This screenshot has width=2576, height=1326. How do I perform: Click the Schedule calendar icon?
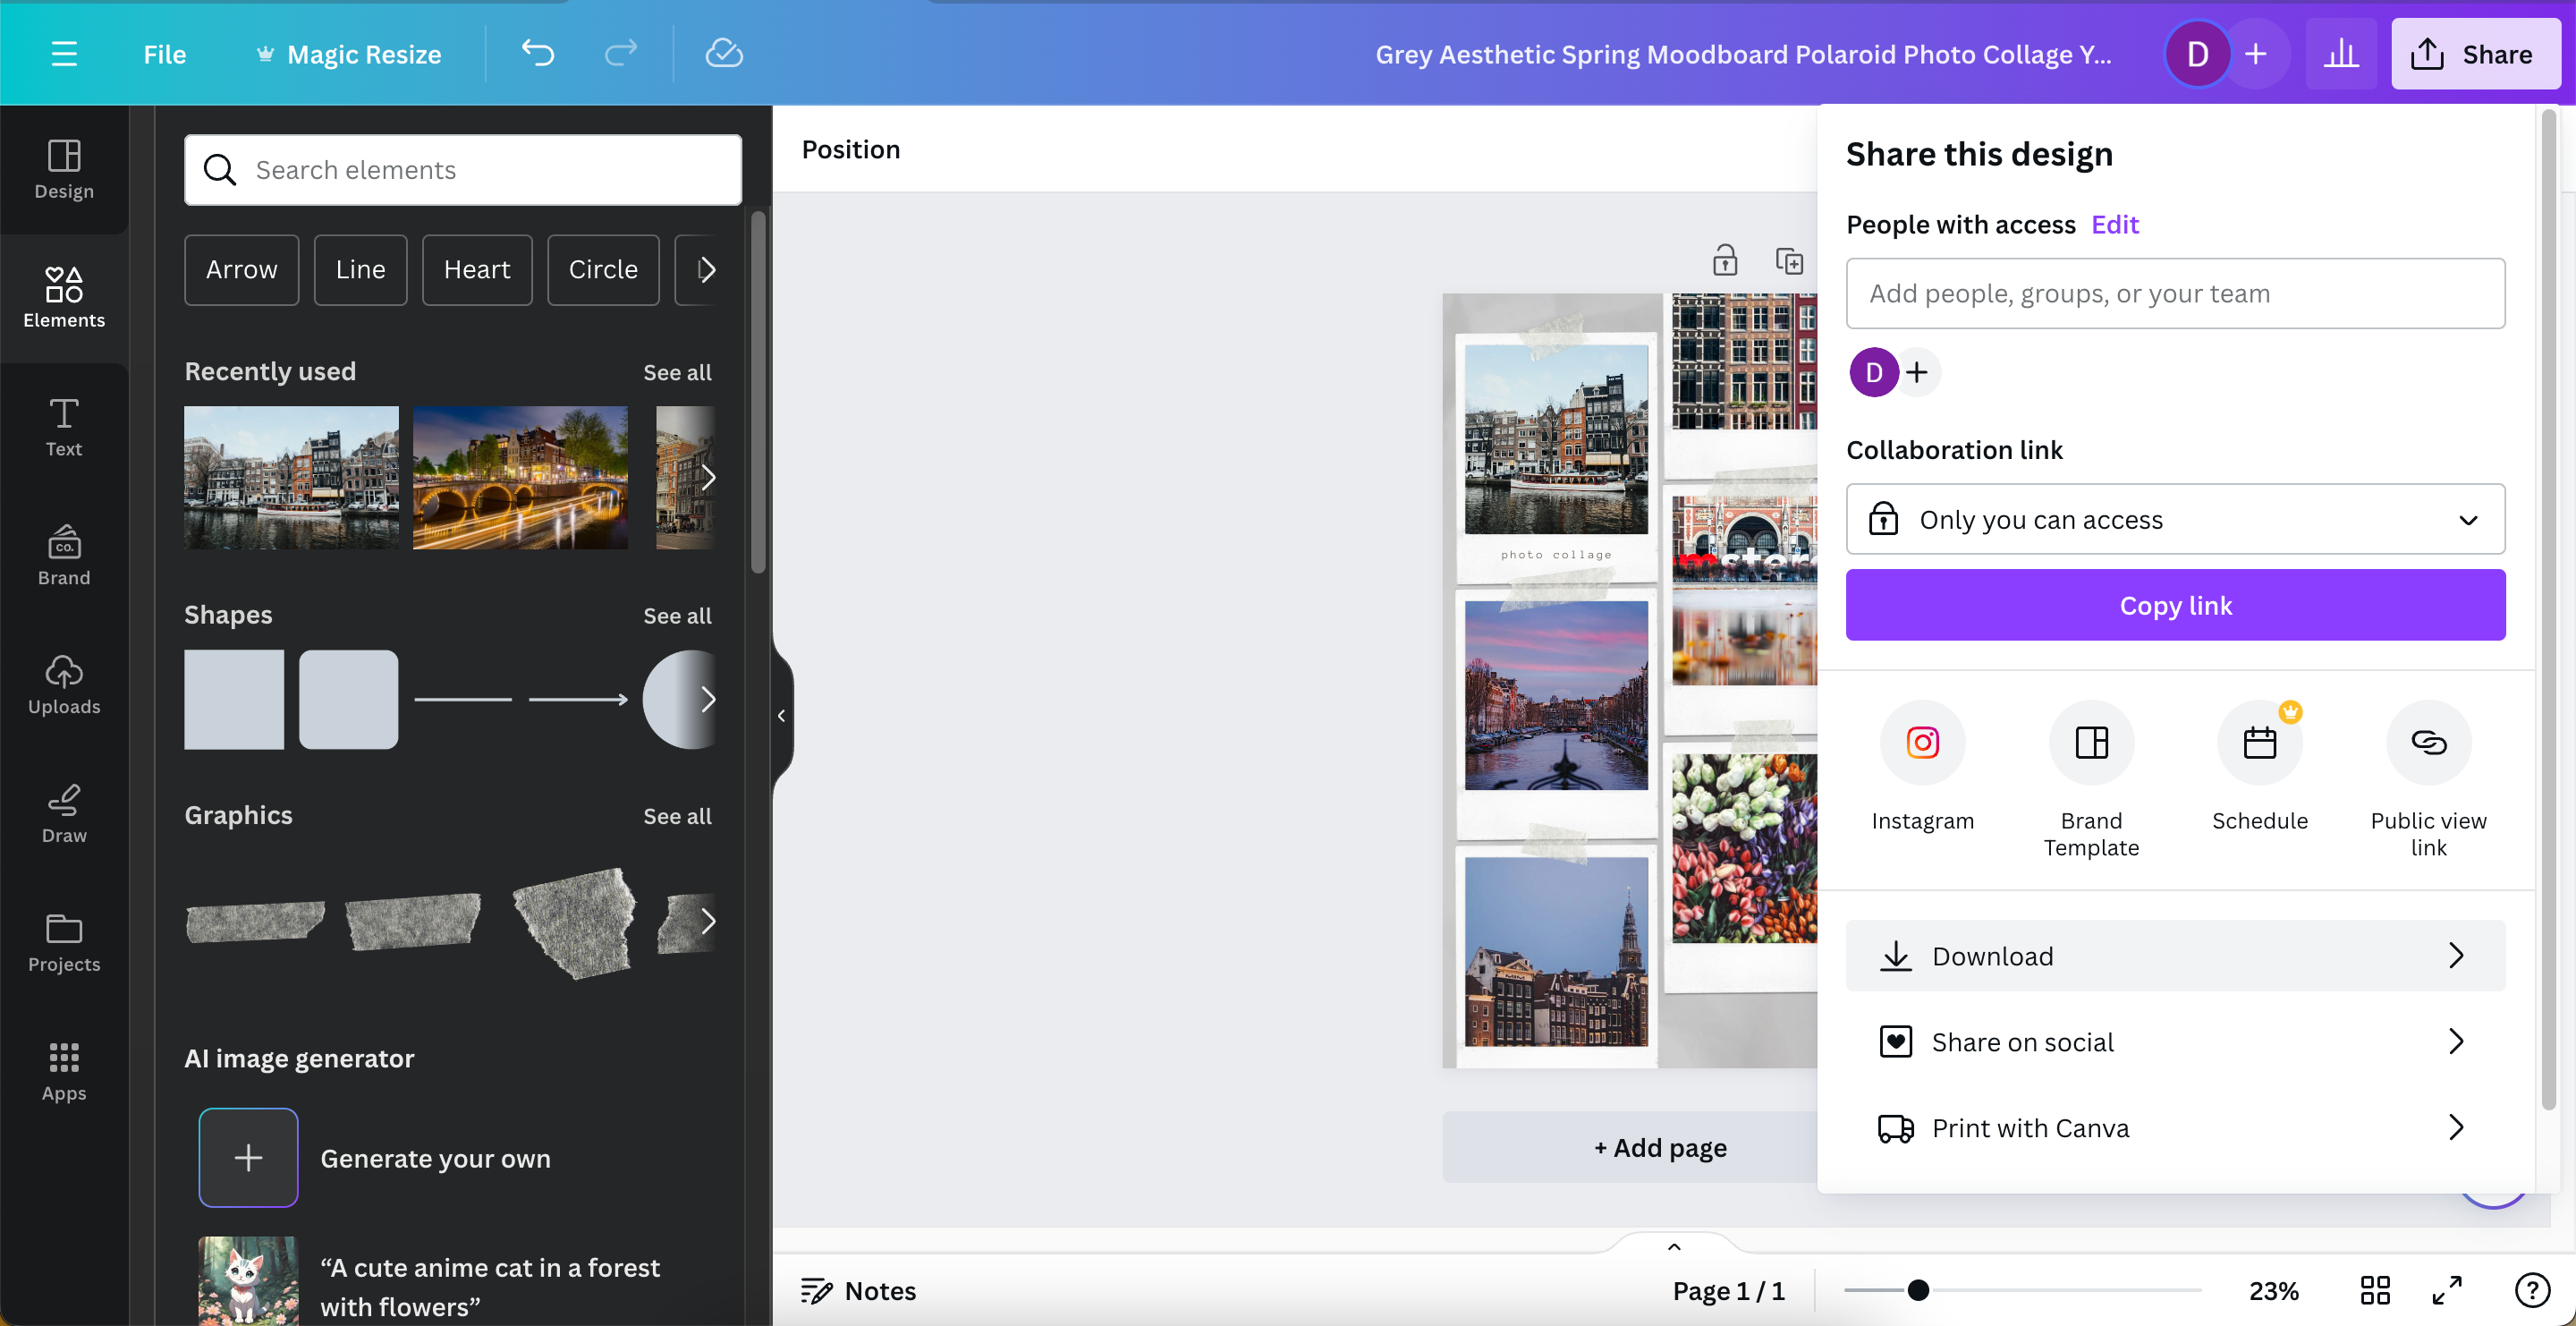pyautogui.click(x=2259, y=742)
